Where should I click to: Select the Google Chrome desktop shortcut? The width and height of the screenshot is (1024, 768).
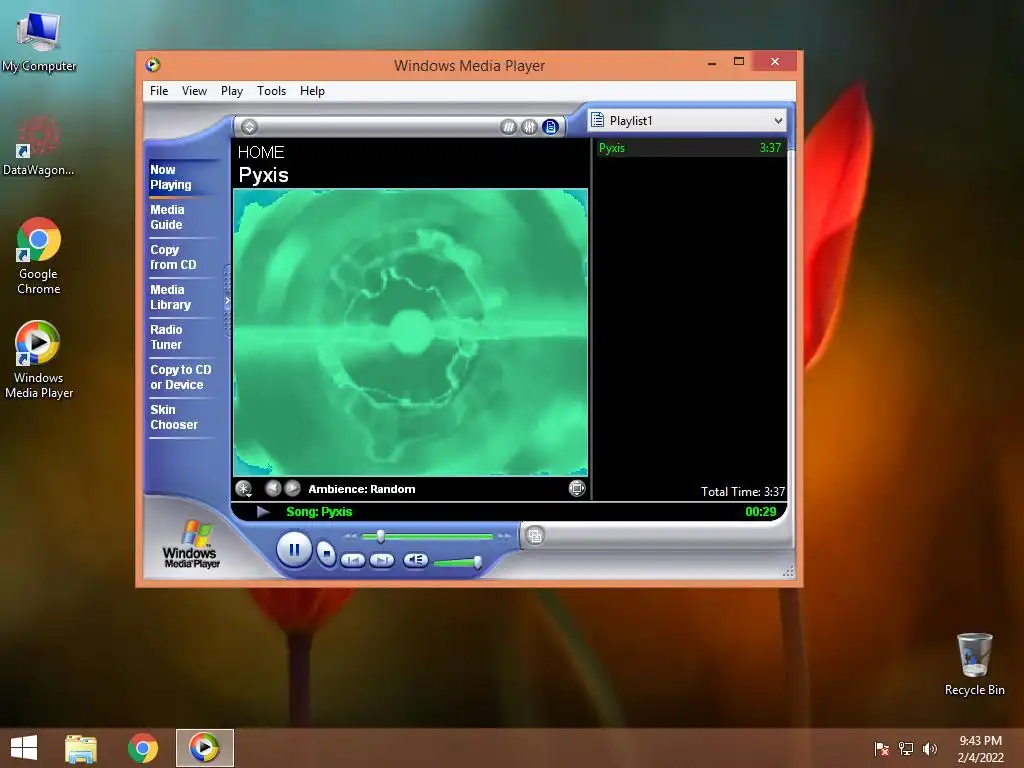click(x=39, y=256)
